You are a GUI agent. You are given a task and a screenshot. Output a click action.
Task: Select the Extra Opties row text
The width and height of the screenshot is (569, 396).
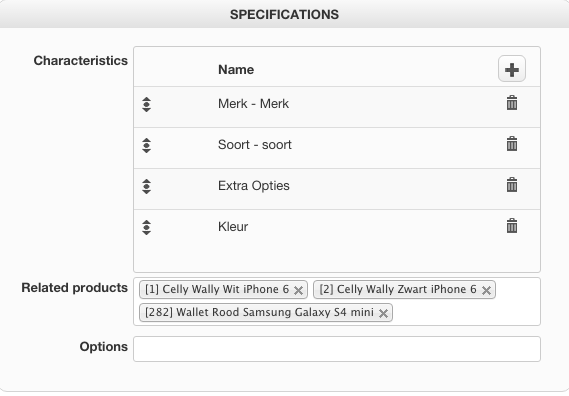pos(254,186)
